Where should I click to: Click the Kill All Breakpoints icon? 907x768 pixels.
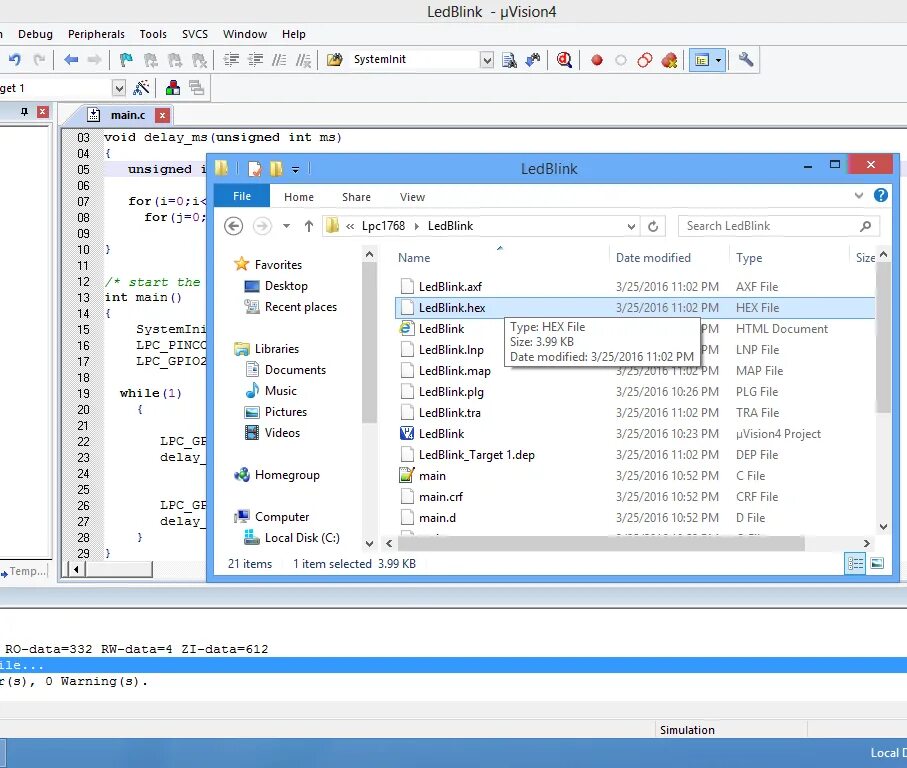(x=668, y=60)
